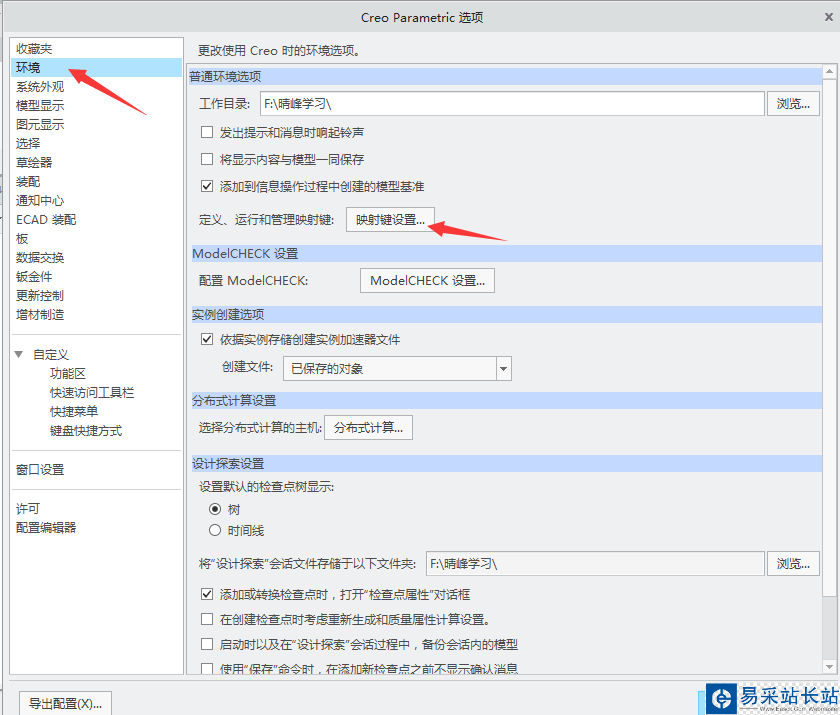Enable 重新生成和质量属性计算设置 checkbox
The width and height of the screenshot is (840, 715).
click(x=207, y=619)
